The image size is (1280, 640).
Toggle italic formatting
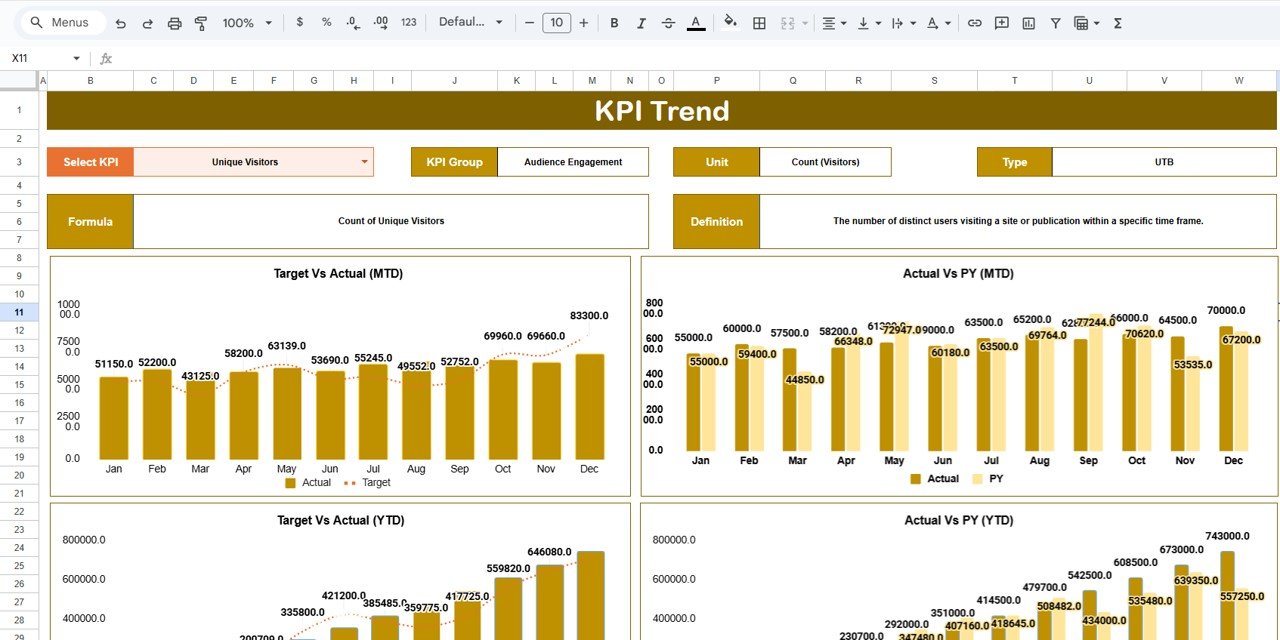pyautogui.click(x=641, y=22)
